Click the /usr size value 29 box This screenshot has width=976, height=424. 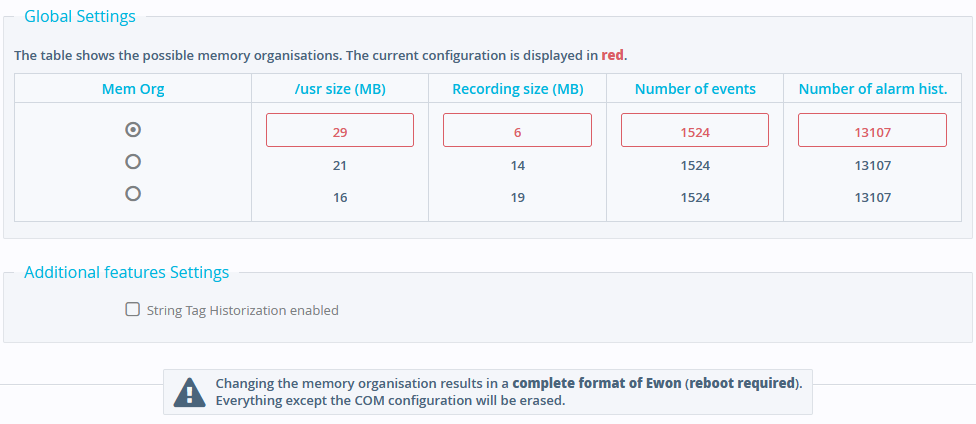[340, 130]
